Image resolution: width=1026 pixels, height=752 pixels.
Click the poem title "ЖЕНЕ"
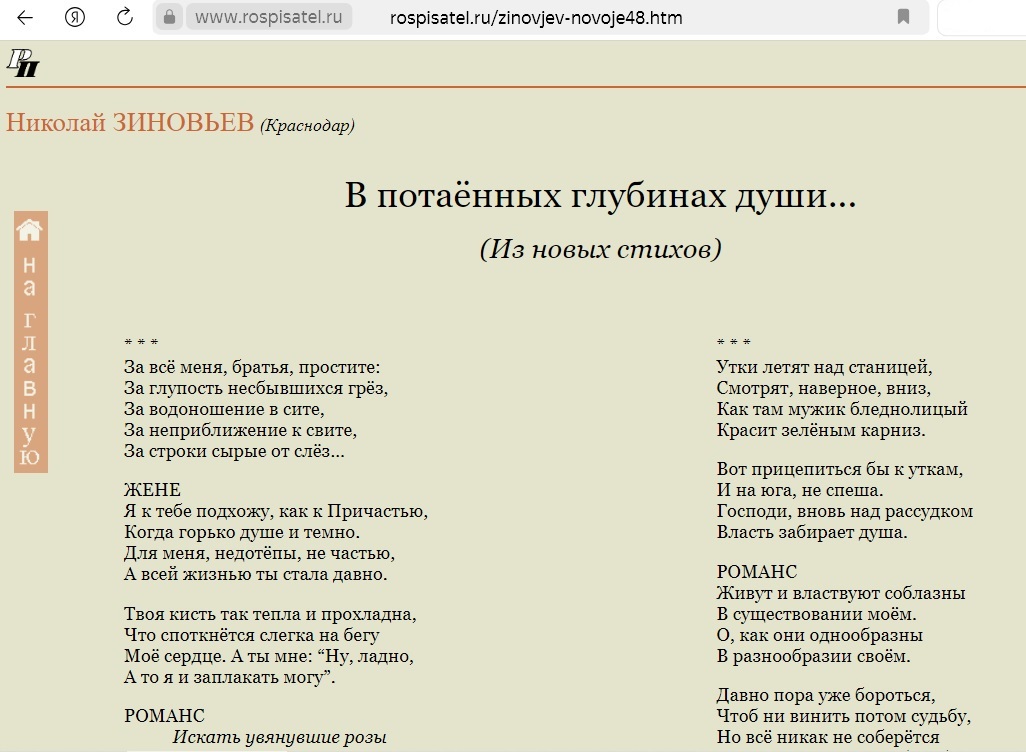(x=152, y=490)
